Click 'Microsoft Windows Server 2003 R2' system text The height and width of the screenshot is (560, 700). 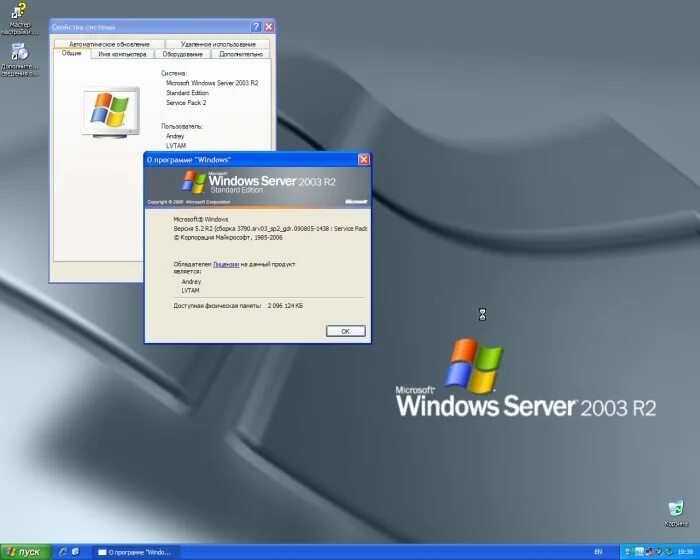coord(212,83)
